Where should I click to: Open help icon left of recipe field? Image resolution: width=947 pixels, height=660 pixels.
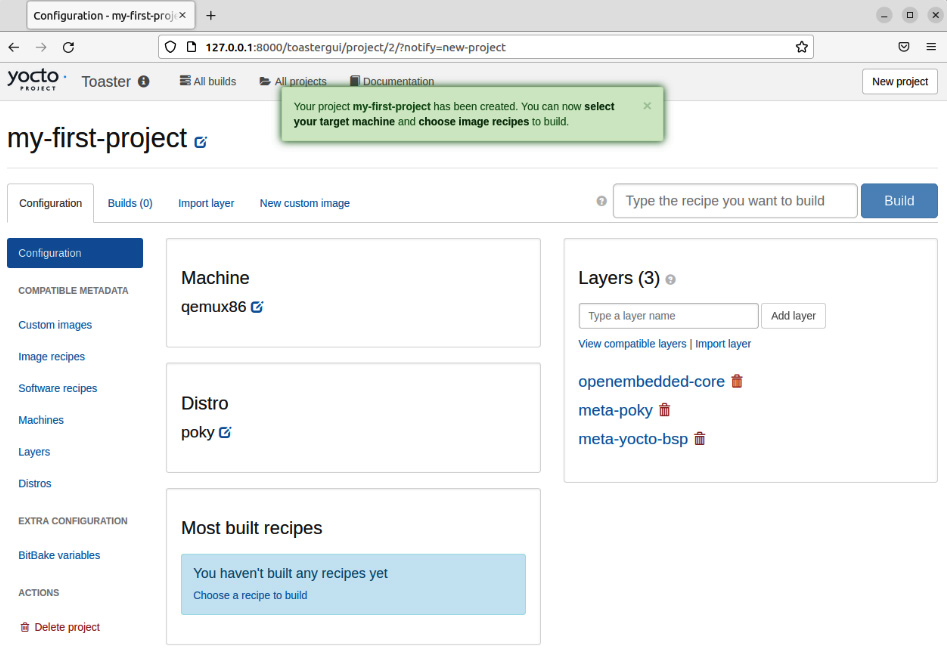(602, 201)
